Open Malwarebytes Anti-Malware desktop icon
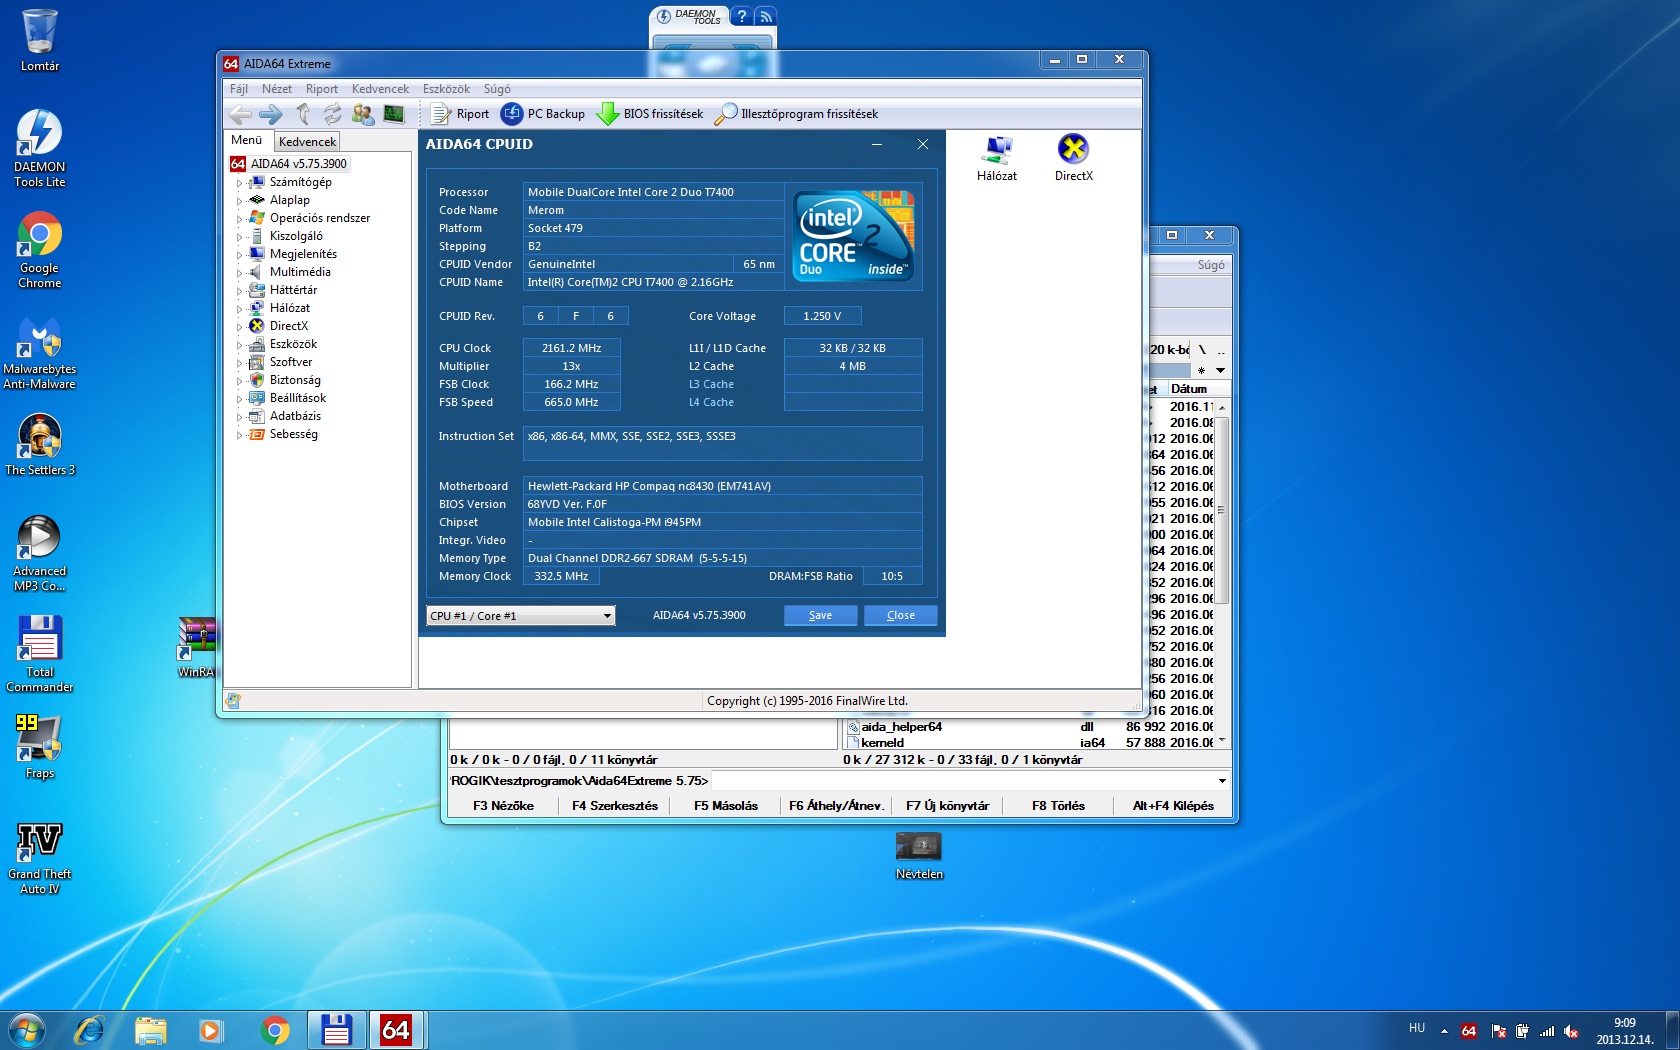Viewport: 1680px width, 1050px height. [x=40, y=353]
